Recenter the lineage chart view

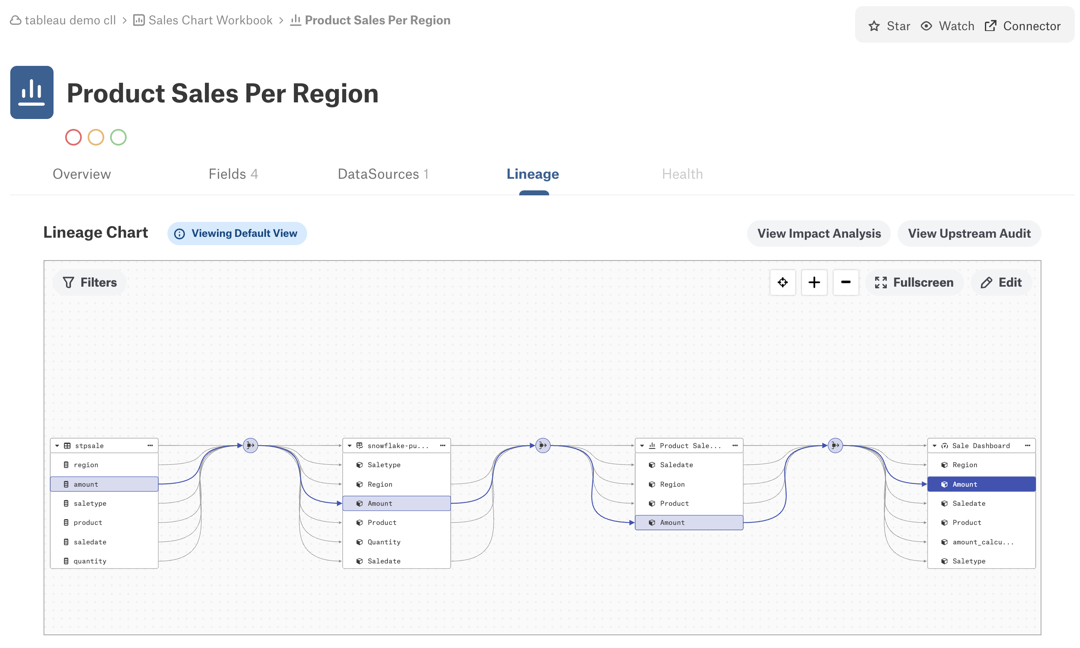pos(782,282)
